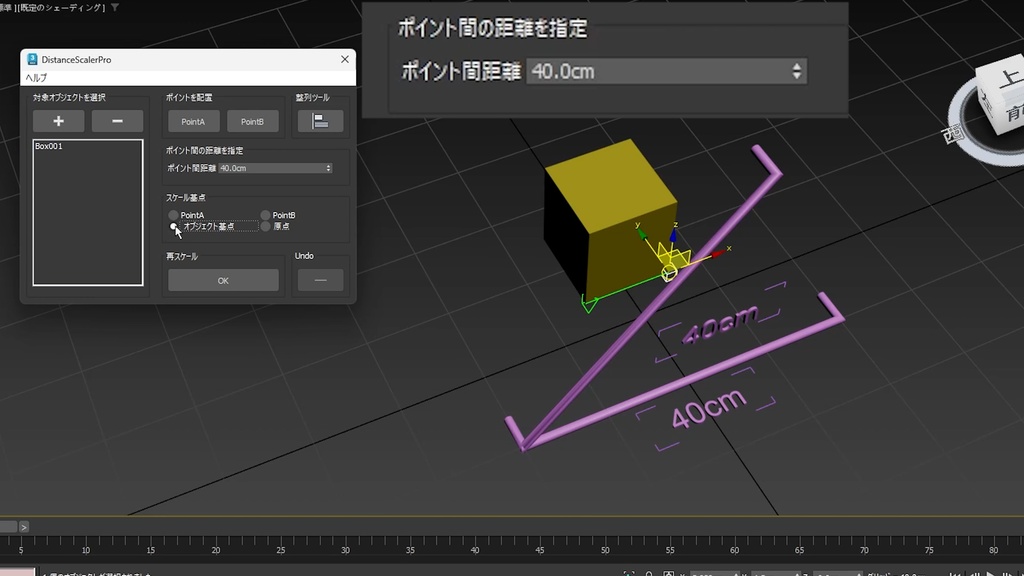Click frame 55 on the timeline
Screen dimensions: 1024x576
pos(669,550)
